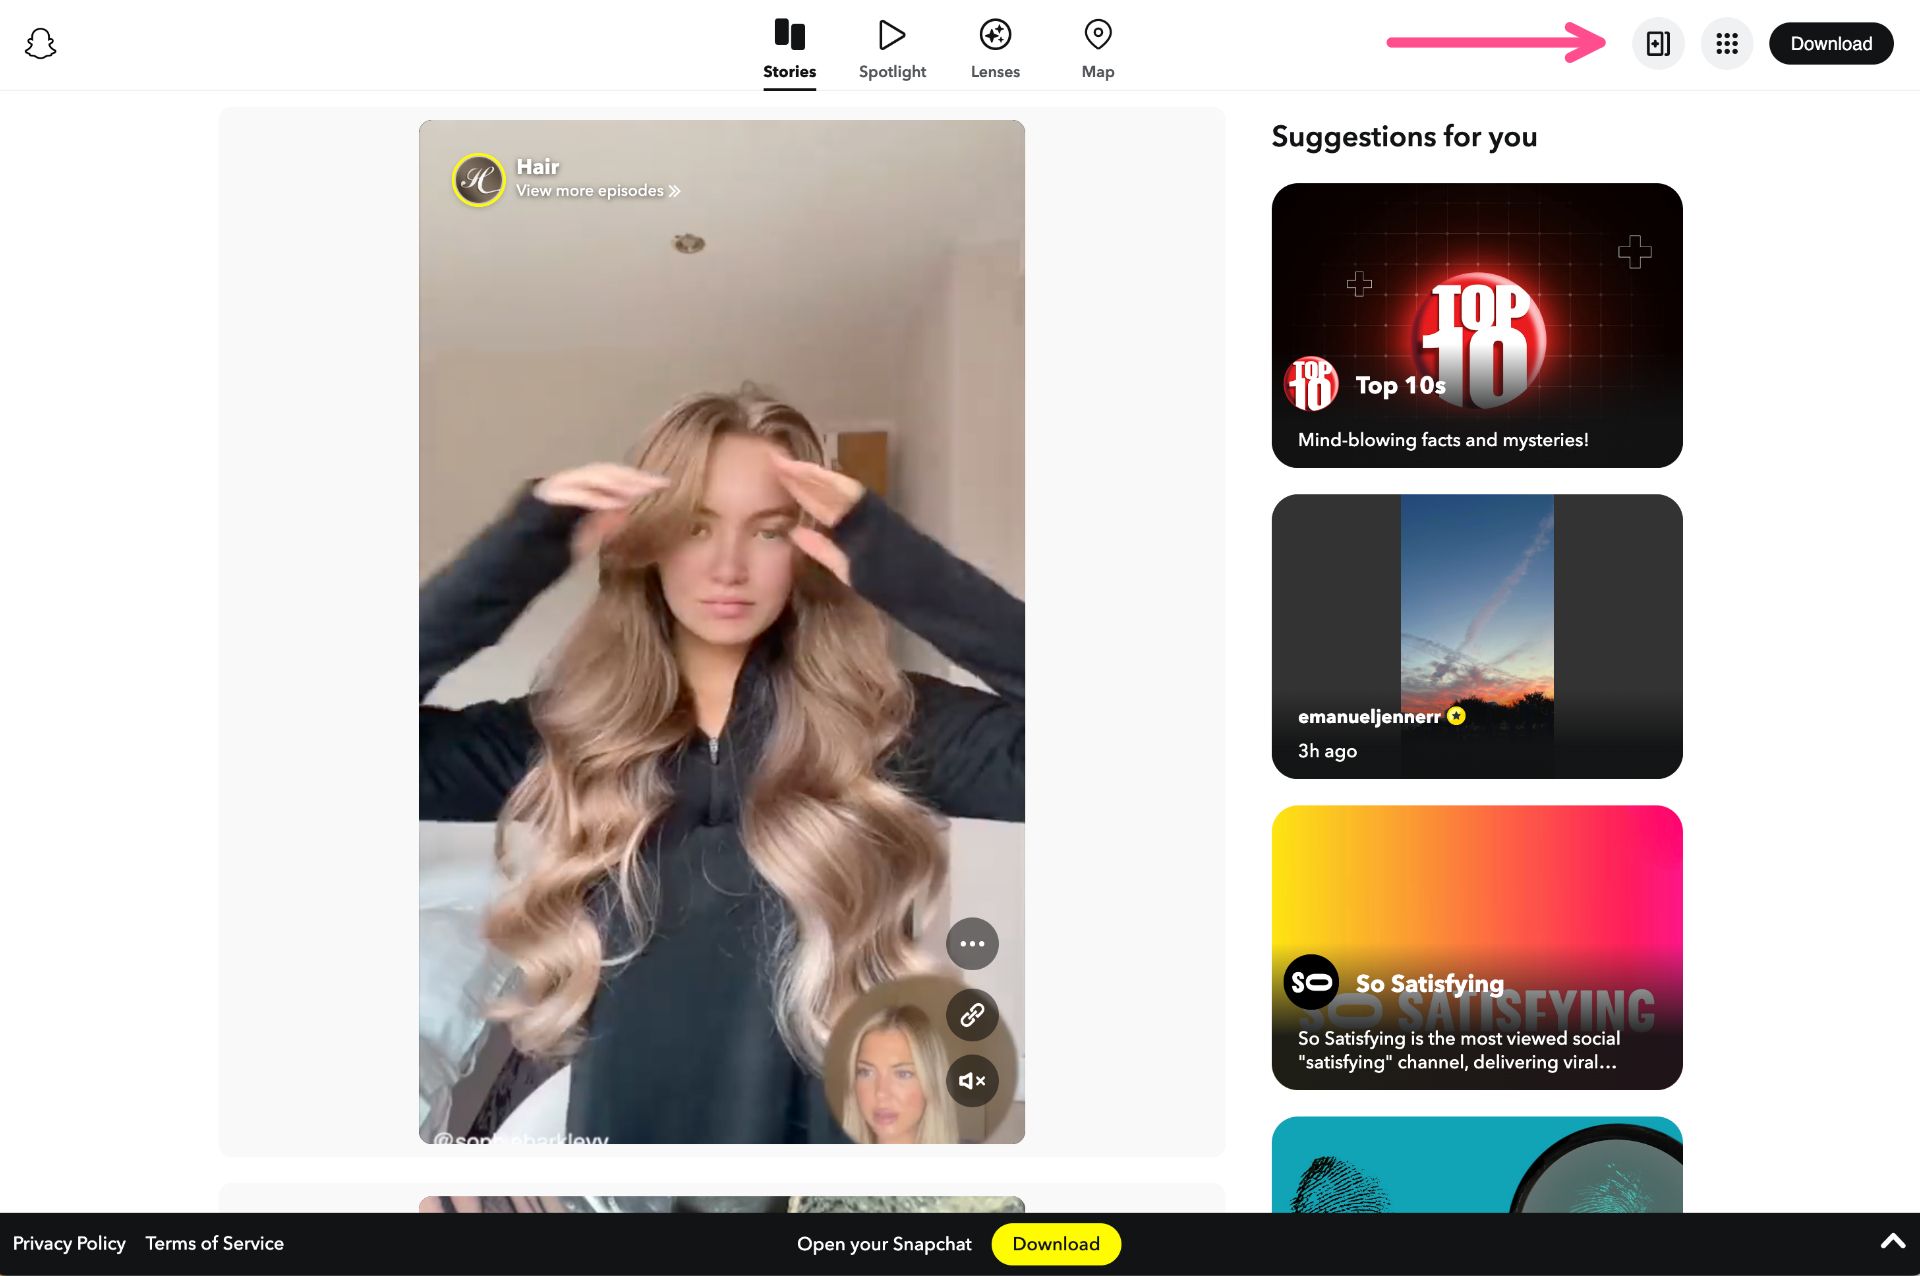This screenshot has width=1920, height=1276.
Task: Click the three-dots more options button
Action: coord(972,943)
